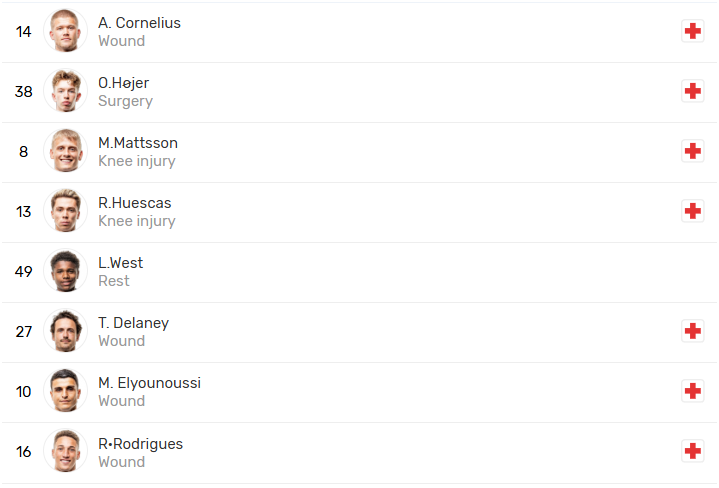Click the injury cross icon for O.Højer
The width and height of the screenshot is (719, 488).
(x=692, y=91)
